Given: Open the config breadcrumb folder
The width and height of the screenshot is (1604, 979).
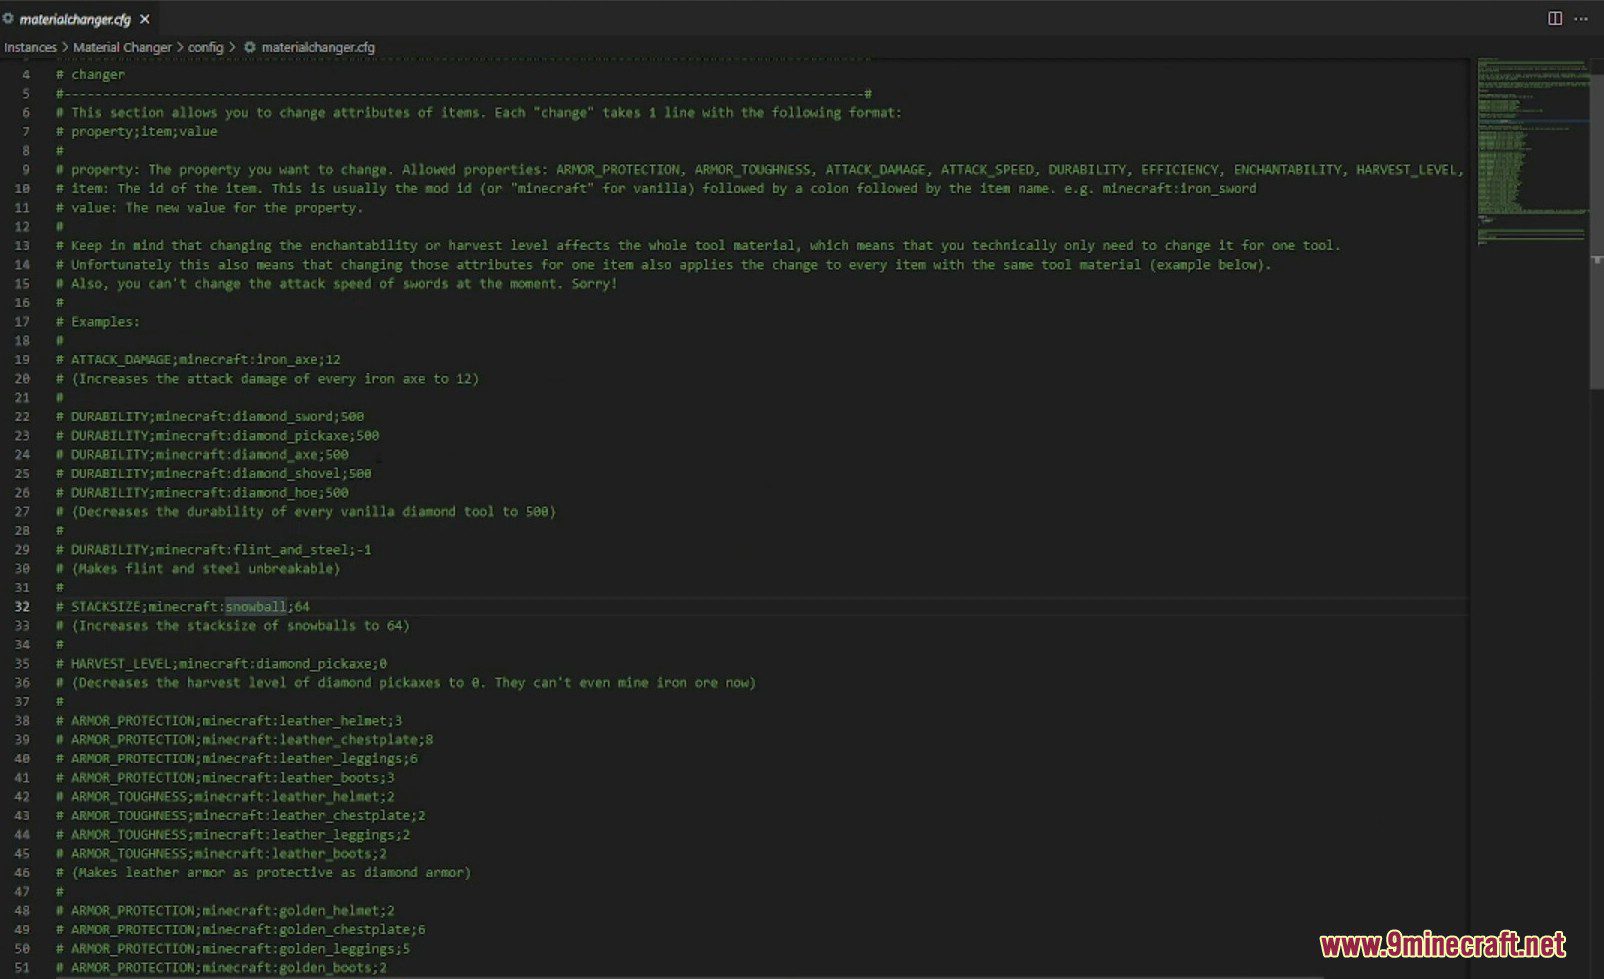Looking at the screenshot, I should click(x=205, y=47).
